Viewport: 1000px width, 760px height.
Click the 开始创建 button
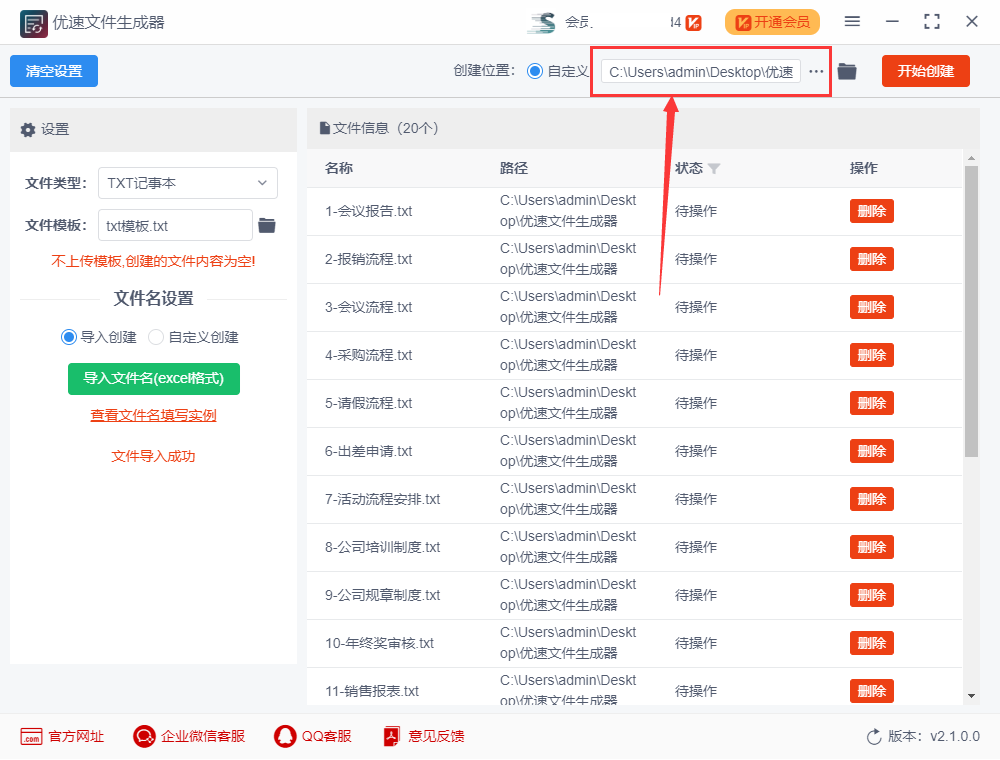pos(925,71)
